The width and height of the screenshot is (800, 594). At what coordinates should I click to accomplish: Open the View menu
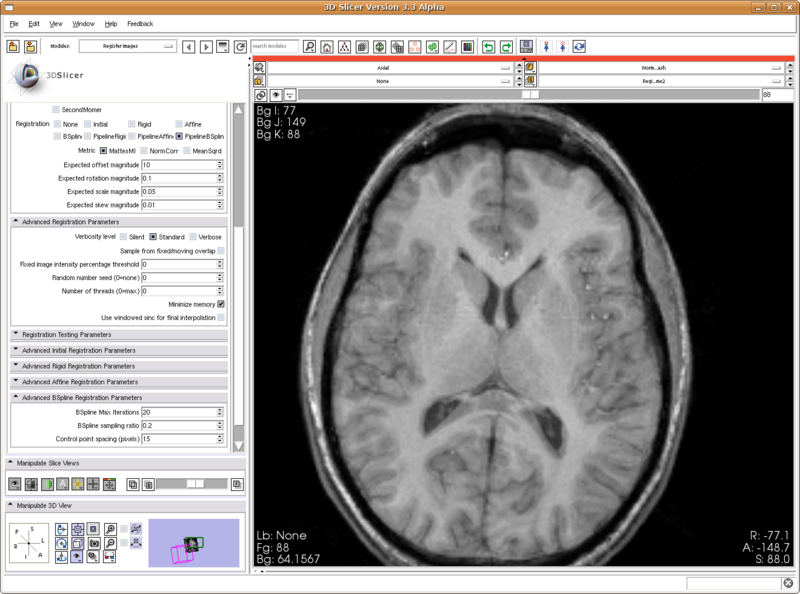point(55,22)
